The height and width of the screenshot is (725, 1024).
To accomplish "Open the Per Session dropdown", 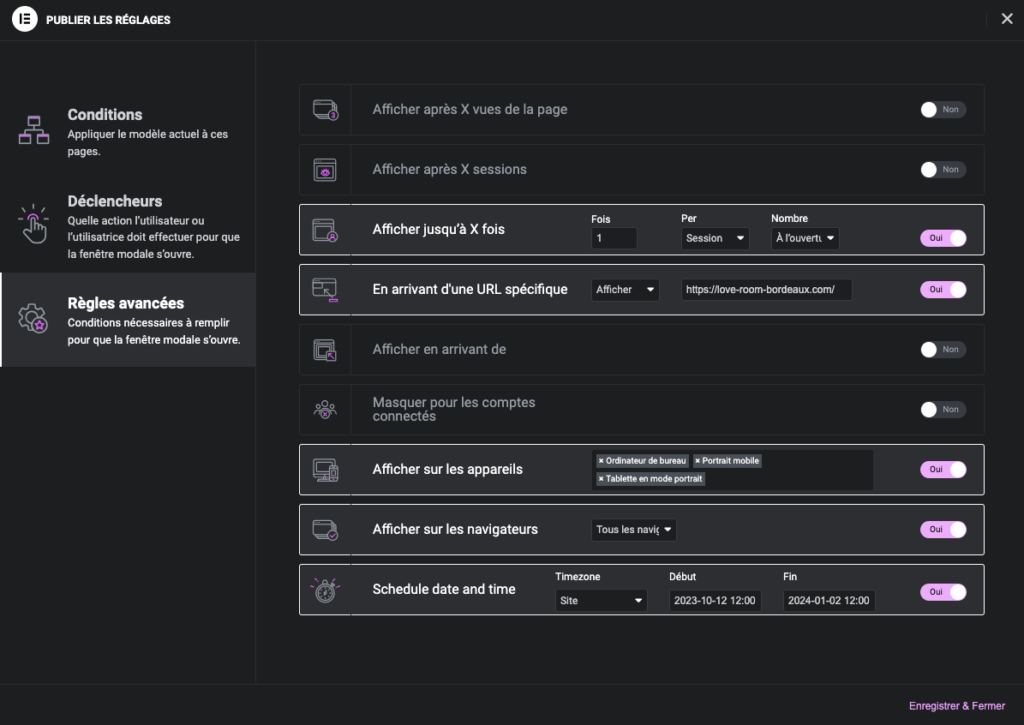I will (x=715, y=238).
